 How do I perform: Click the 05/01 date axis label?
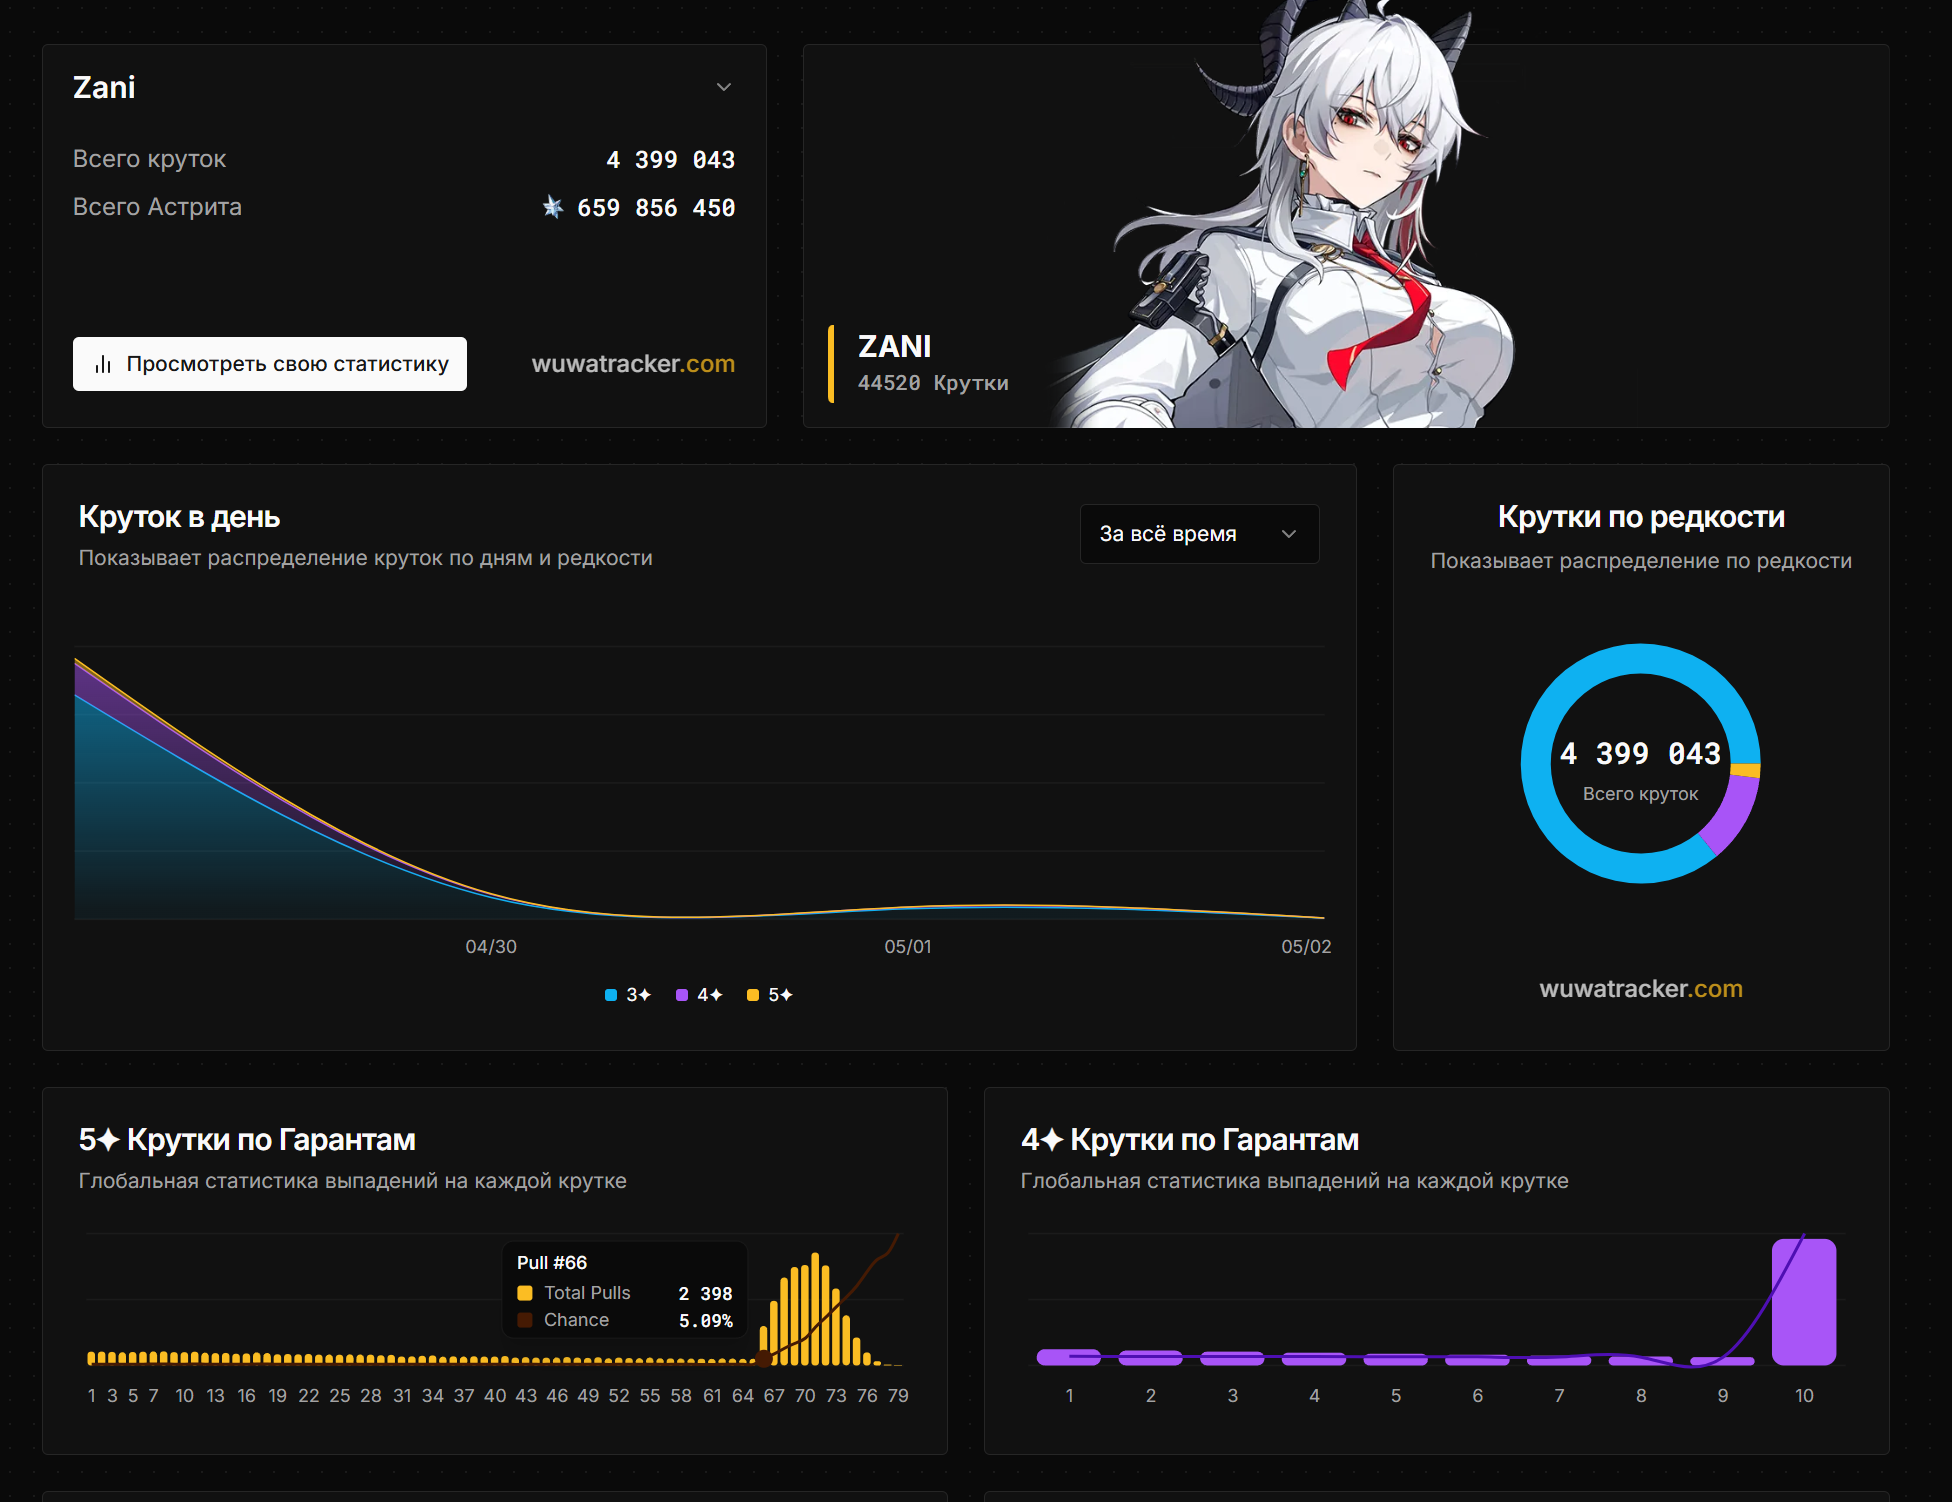click(x=908, y=947)
